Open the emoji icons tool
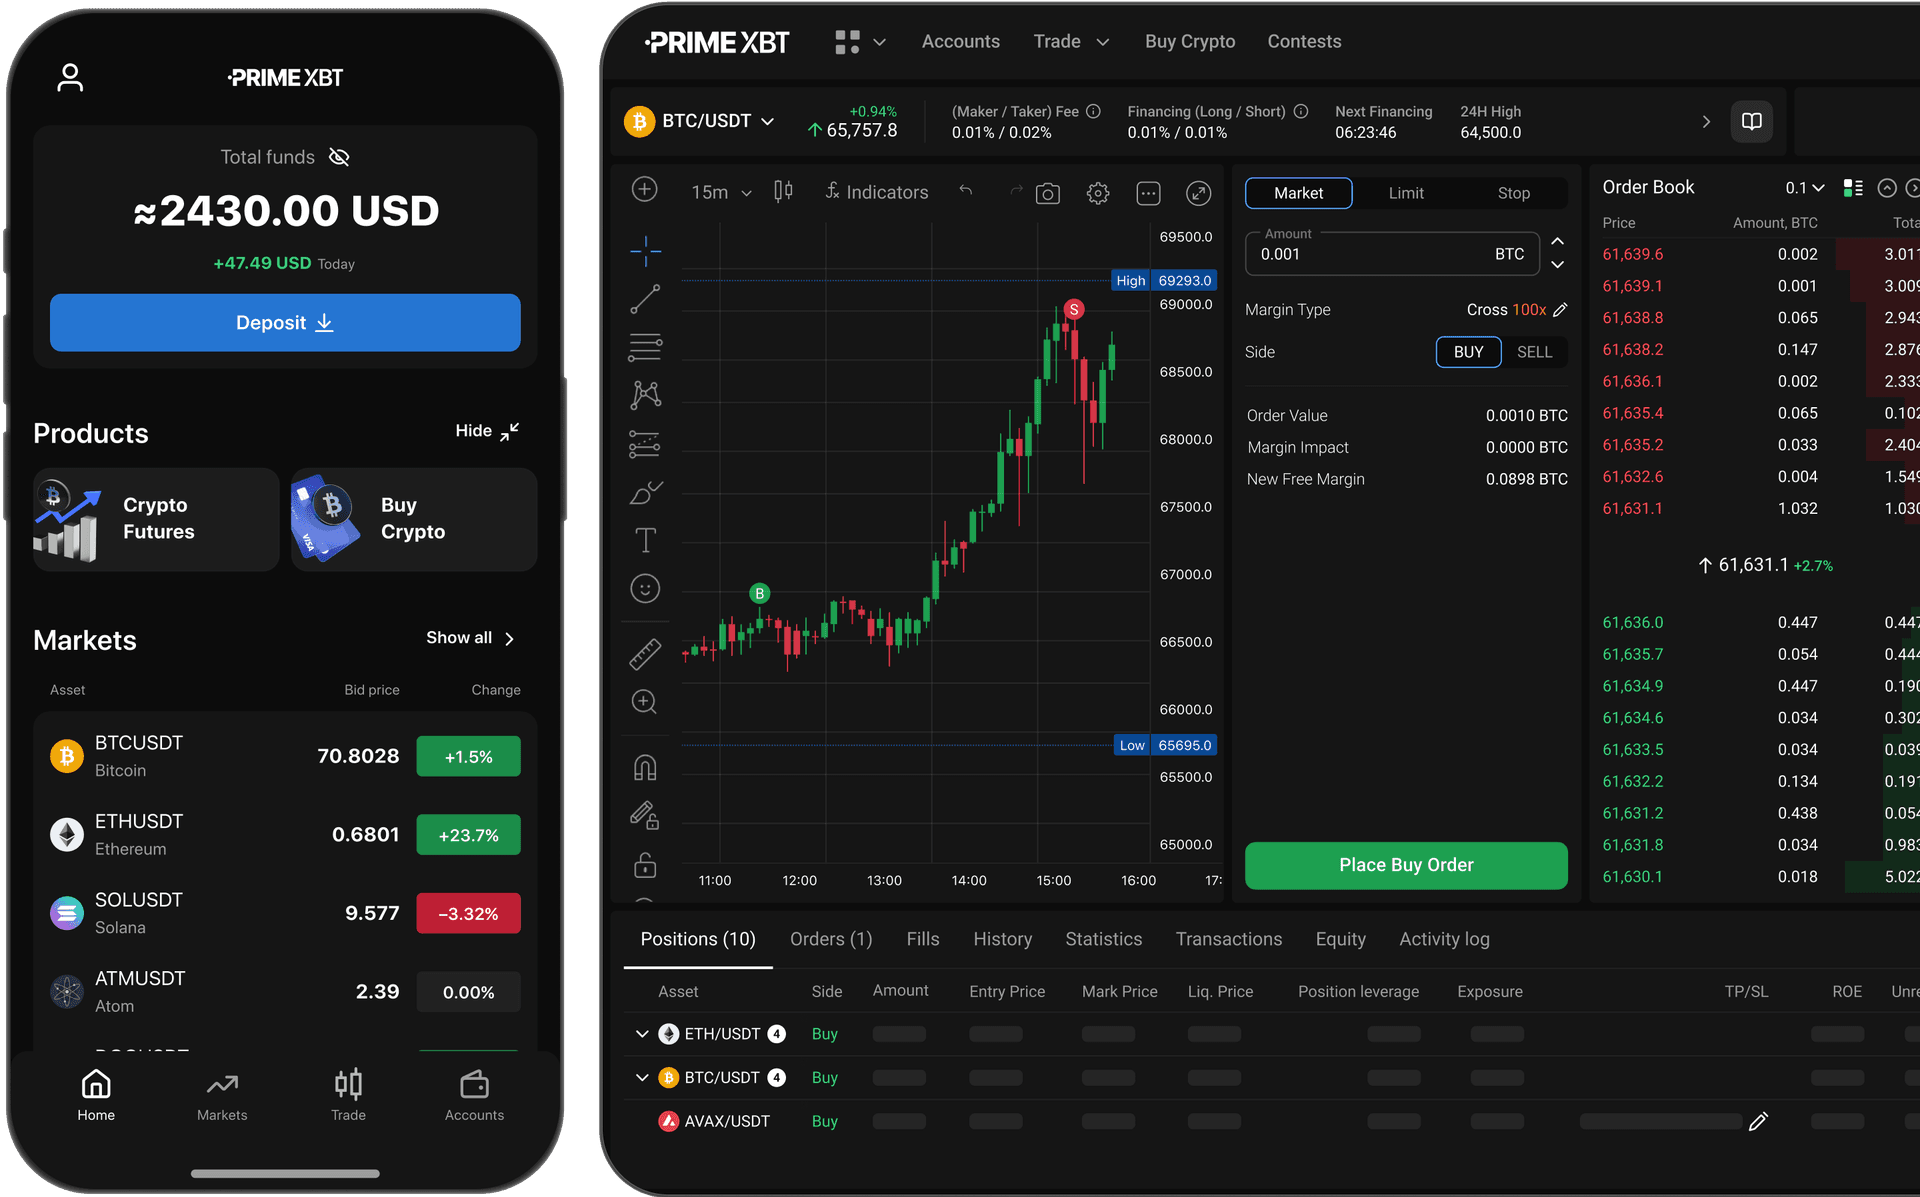The height and width of the screenshot is (1197, 1920). tap(645, 588)
